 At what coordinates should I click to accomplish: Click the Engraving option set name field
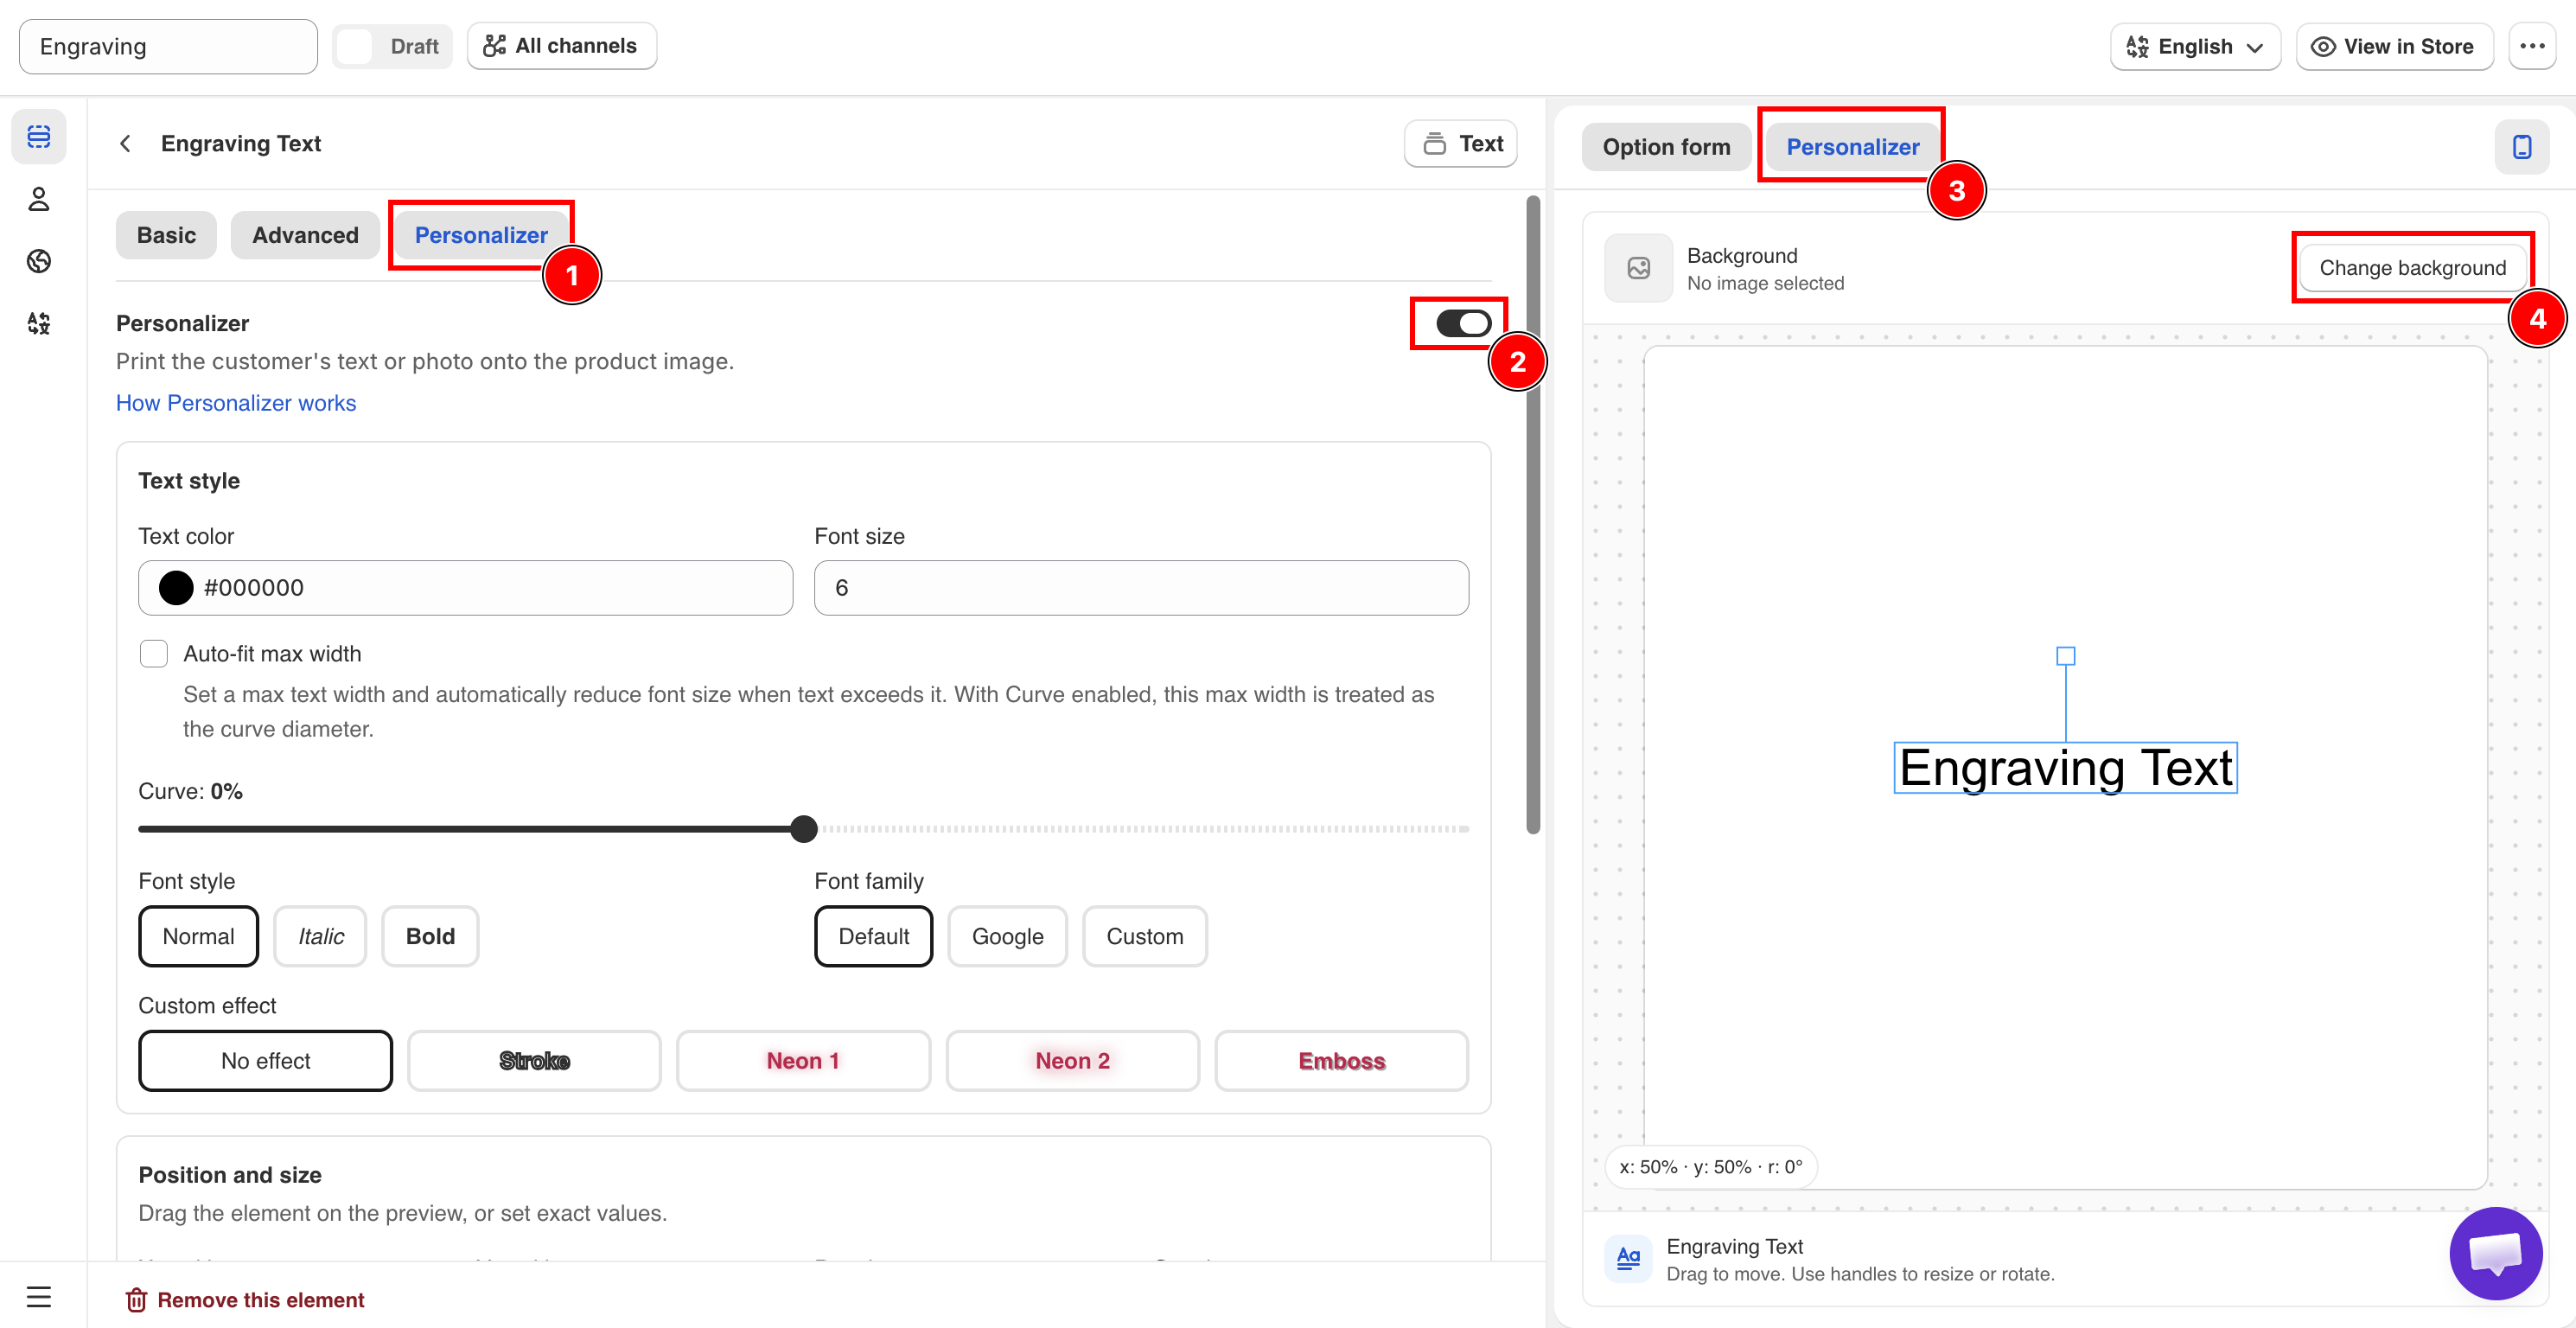(168, 47)
